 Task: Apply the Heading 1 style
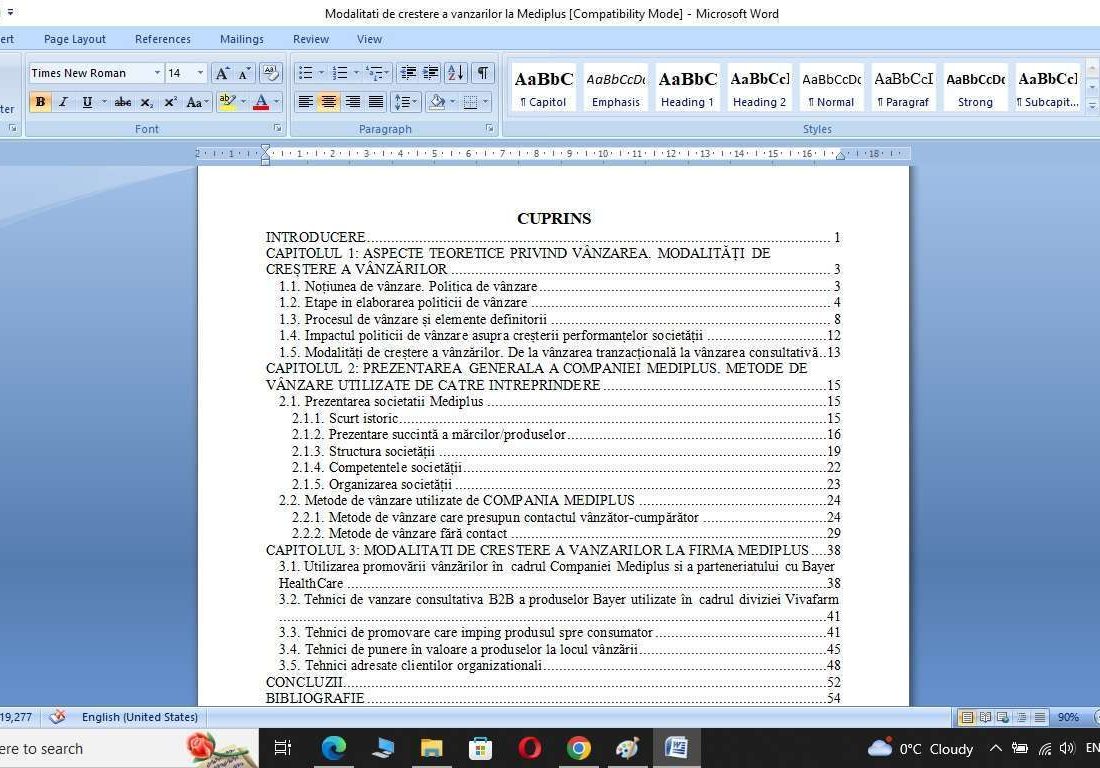point(687,88)
